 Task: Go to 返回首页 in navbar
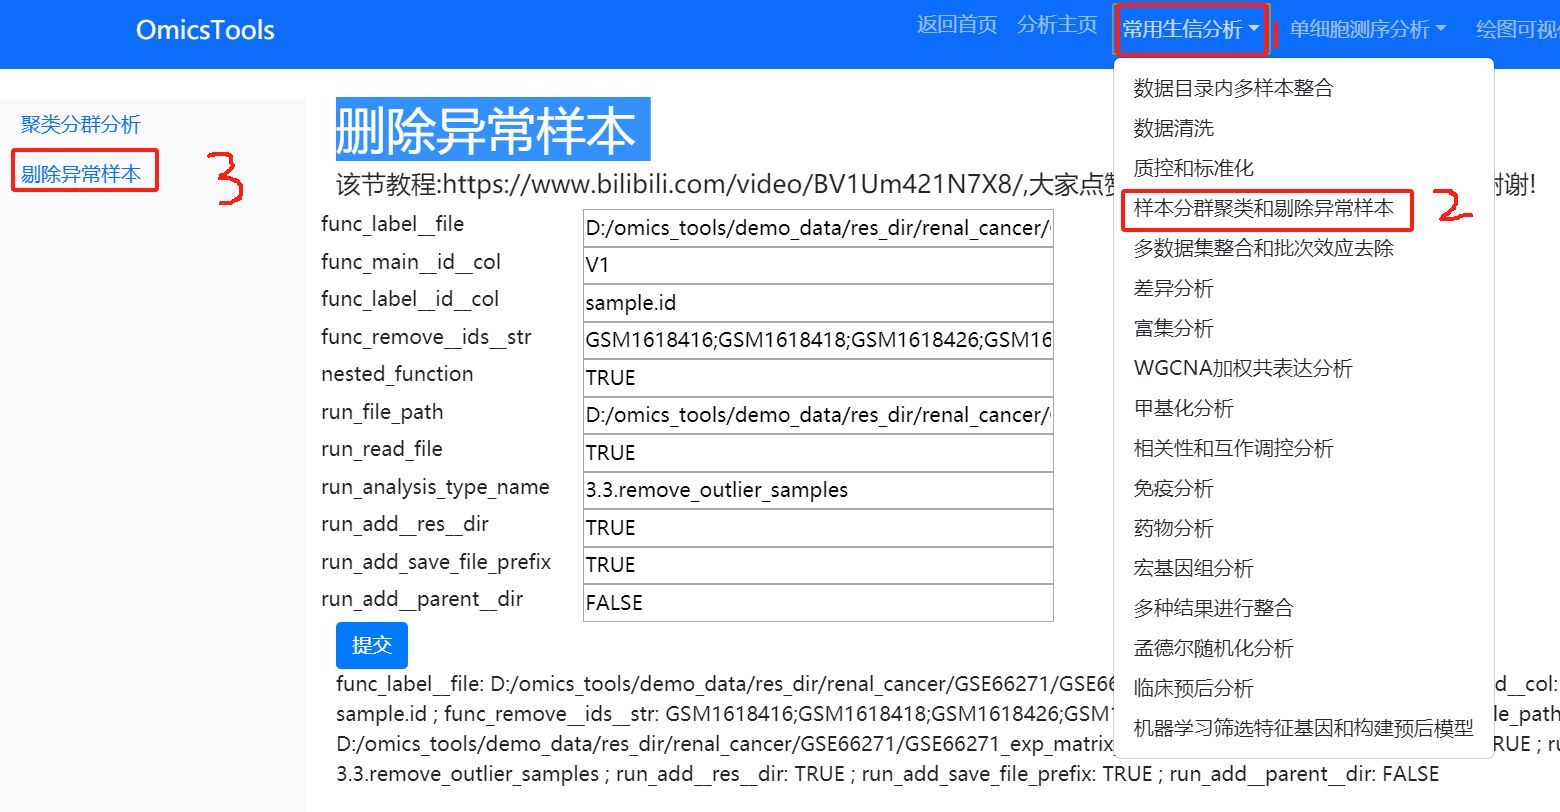point(957,25)
